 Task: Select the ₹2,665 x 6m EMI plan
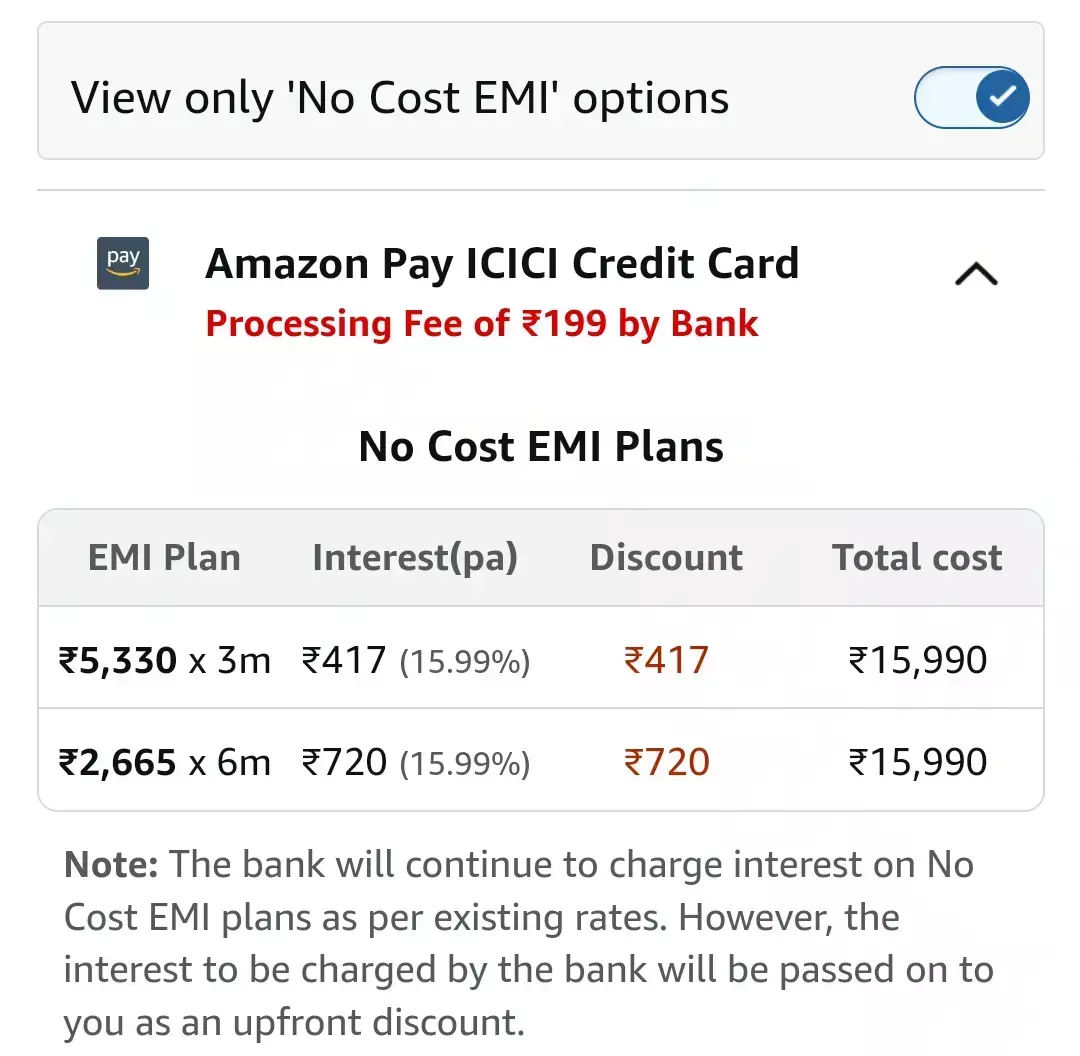pos(165,762)
